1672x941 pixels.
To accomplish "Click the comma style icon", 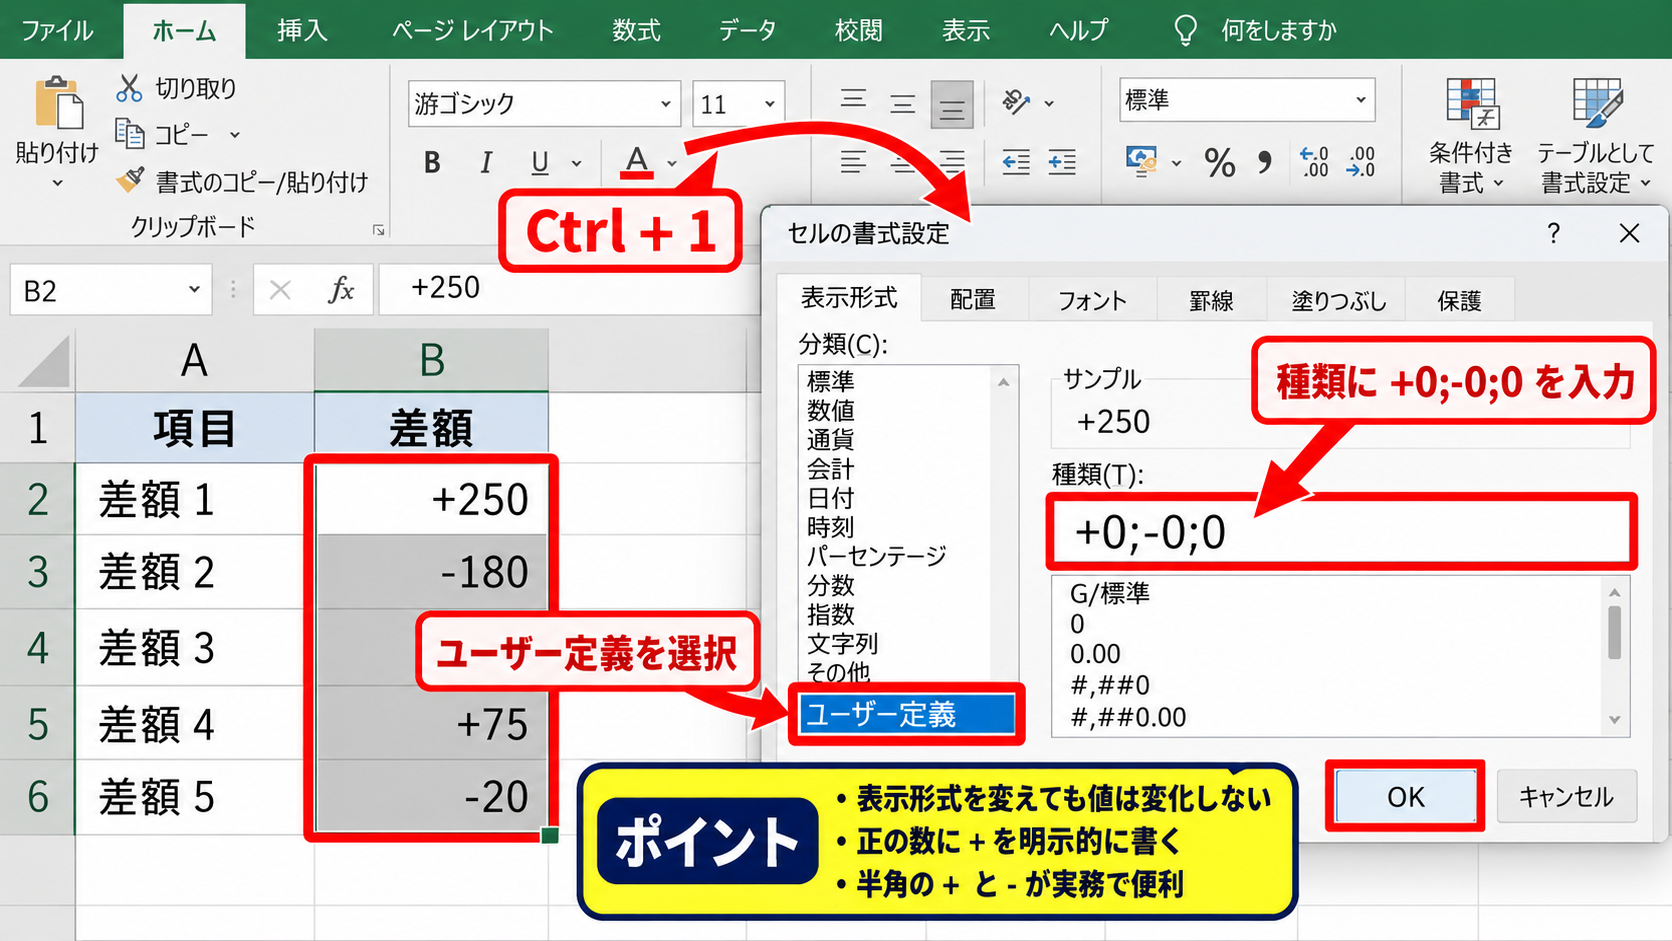I will (1265, 162).
